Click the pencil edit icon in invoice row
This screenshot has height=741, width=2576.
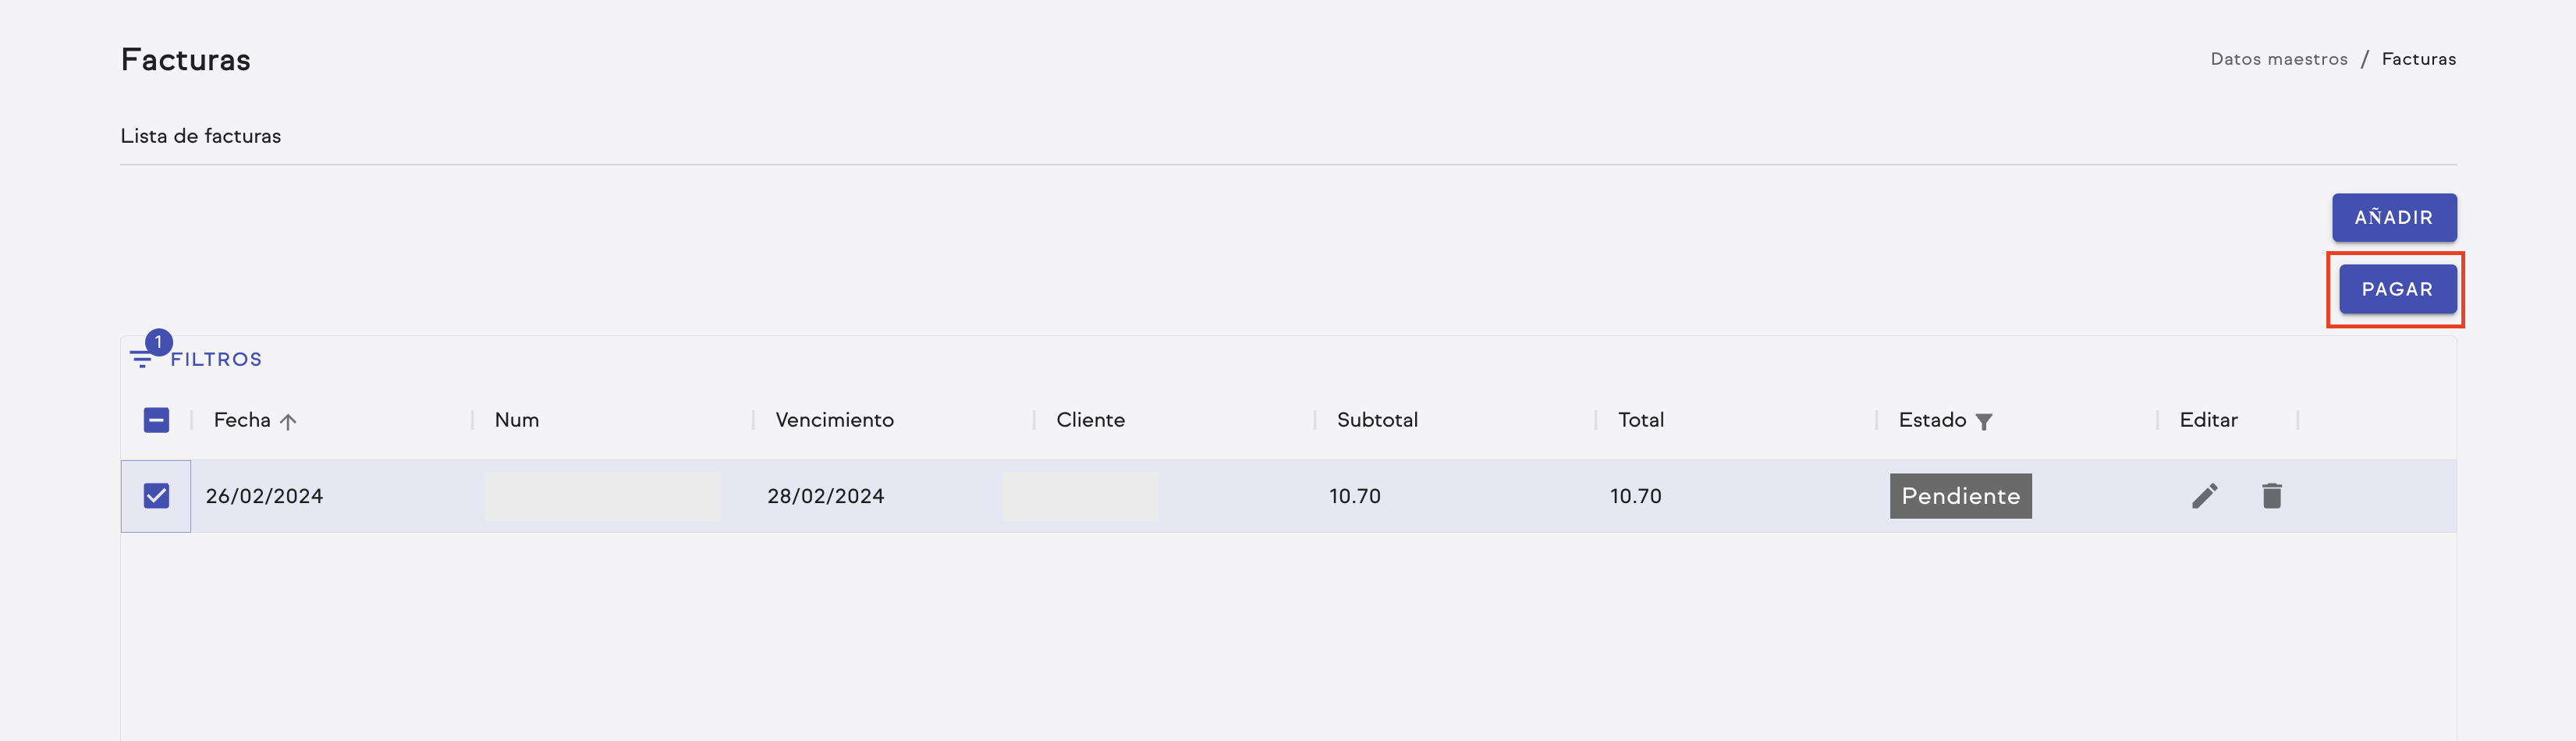[x=2204, y=496]
